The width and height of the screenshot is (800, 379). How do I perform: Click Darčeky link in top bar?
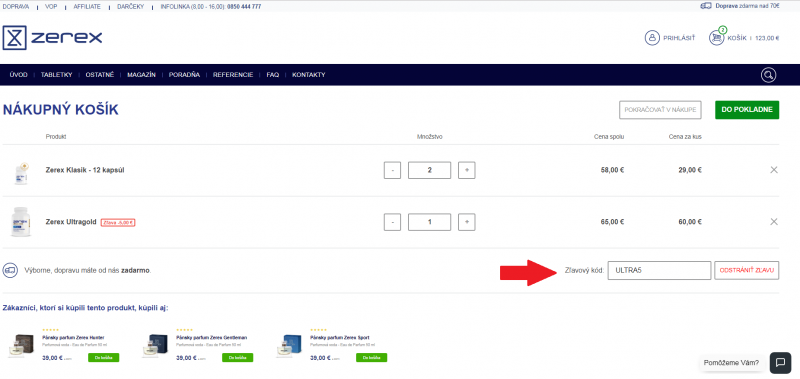tap(130, 7)
